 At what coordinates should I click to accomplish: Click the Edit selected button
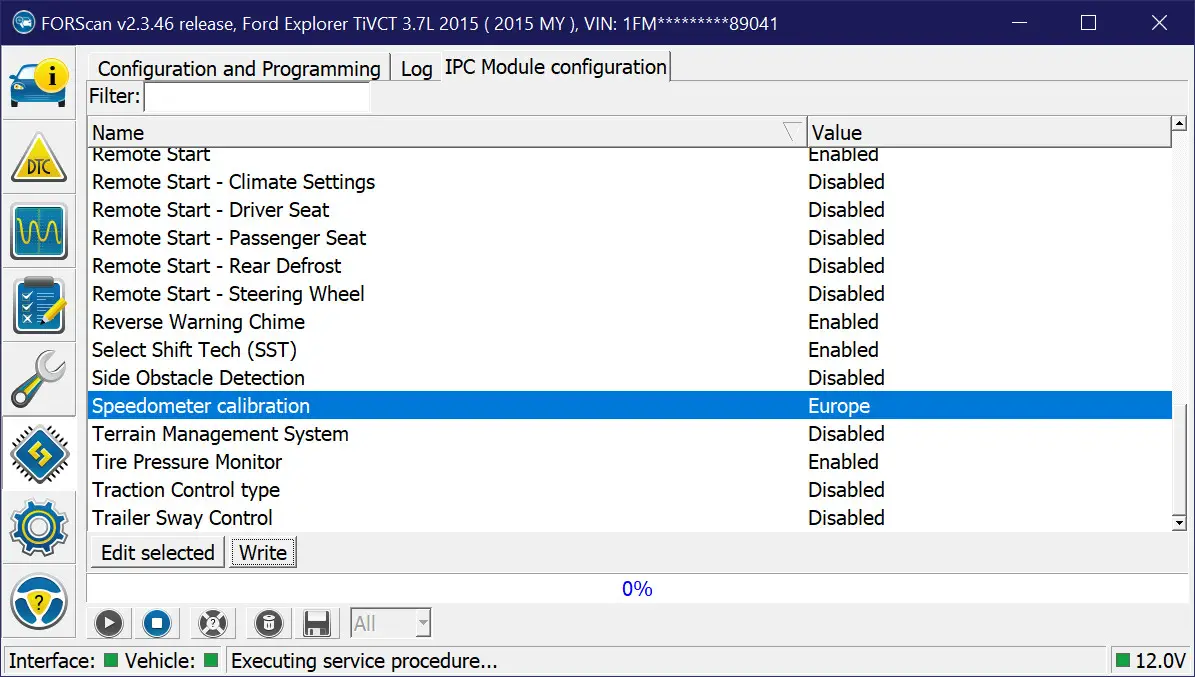point(158,552)
